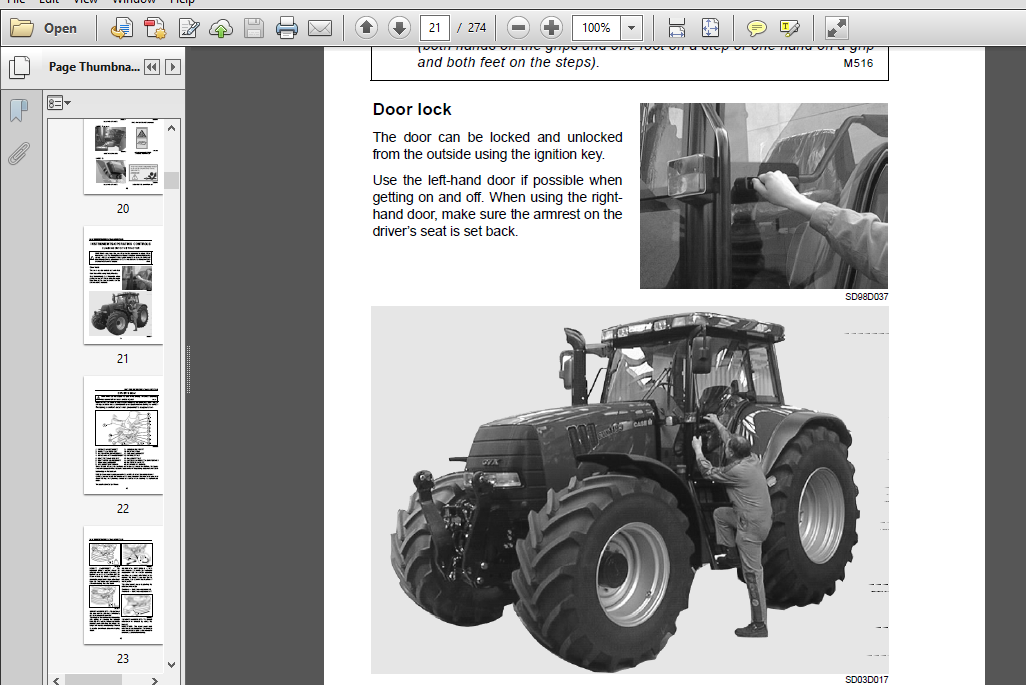The width and height of the screenshot is (1026, 685).
Task: Click the 274 total pages label
Action: coord(477,27)
